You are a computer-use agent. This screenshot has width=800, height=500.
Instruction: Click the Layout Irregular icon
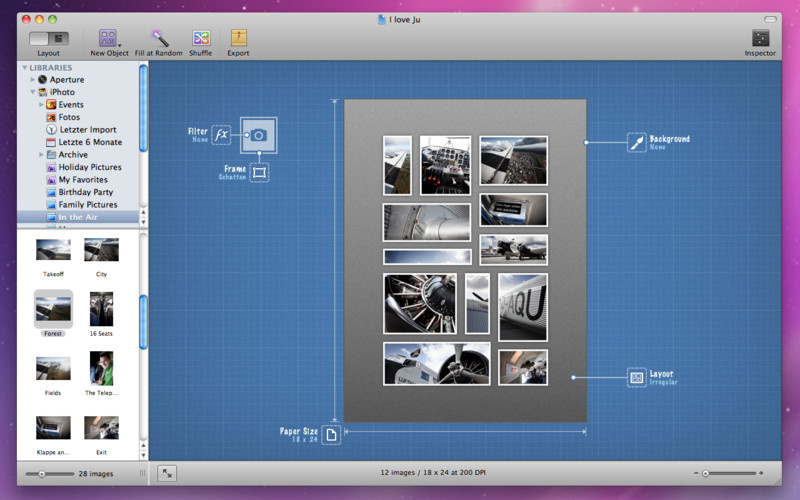636,377
